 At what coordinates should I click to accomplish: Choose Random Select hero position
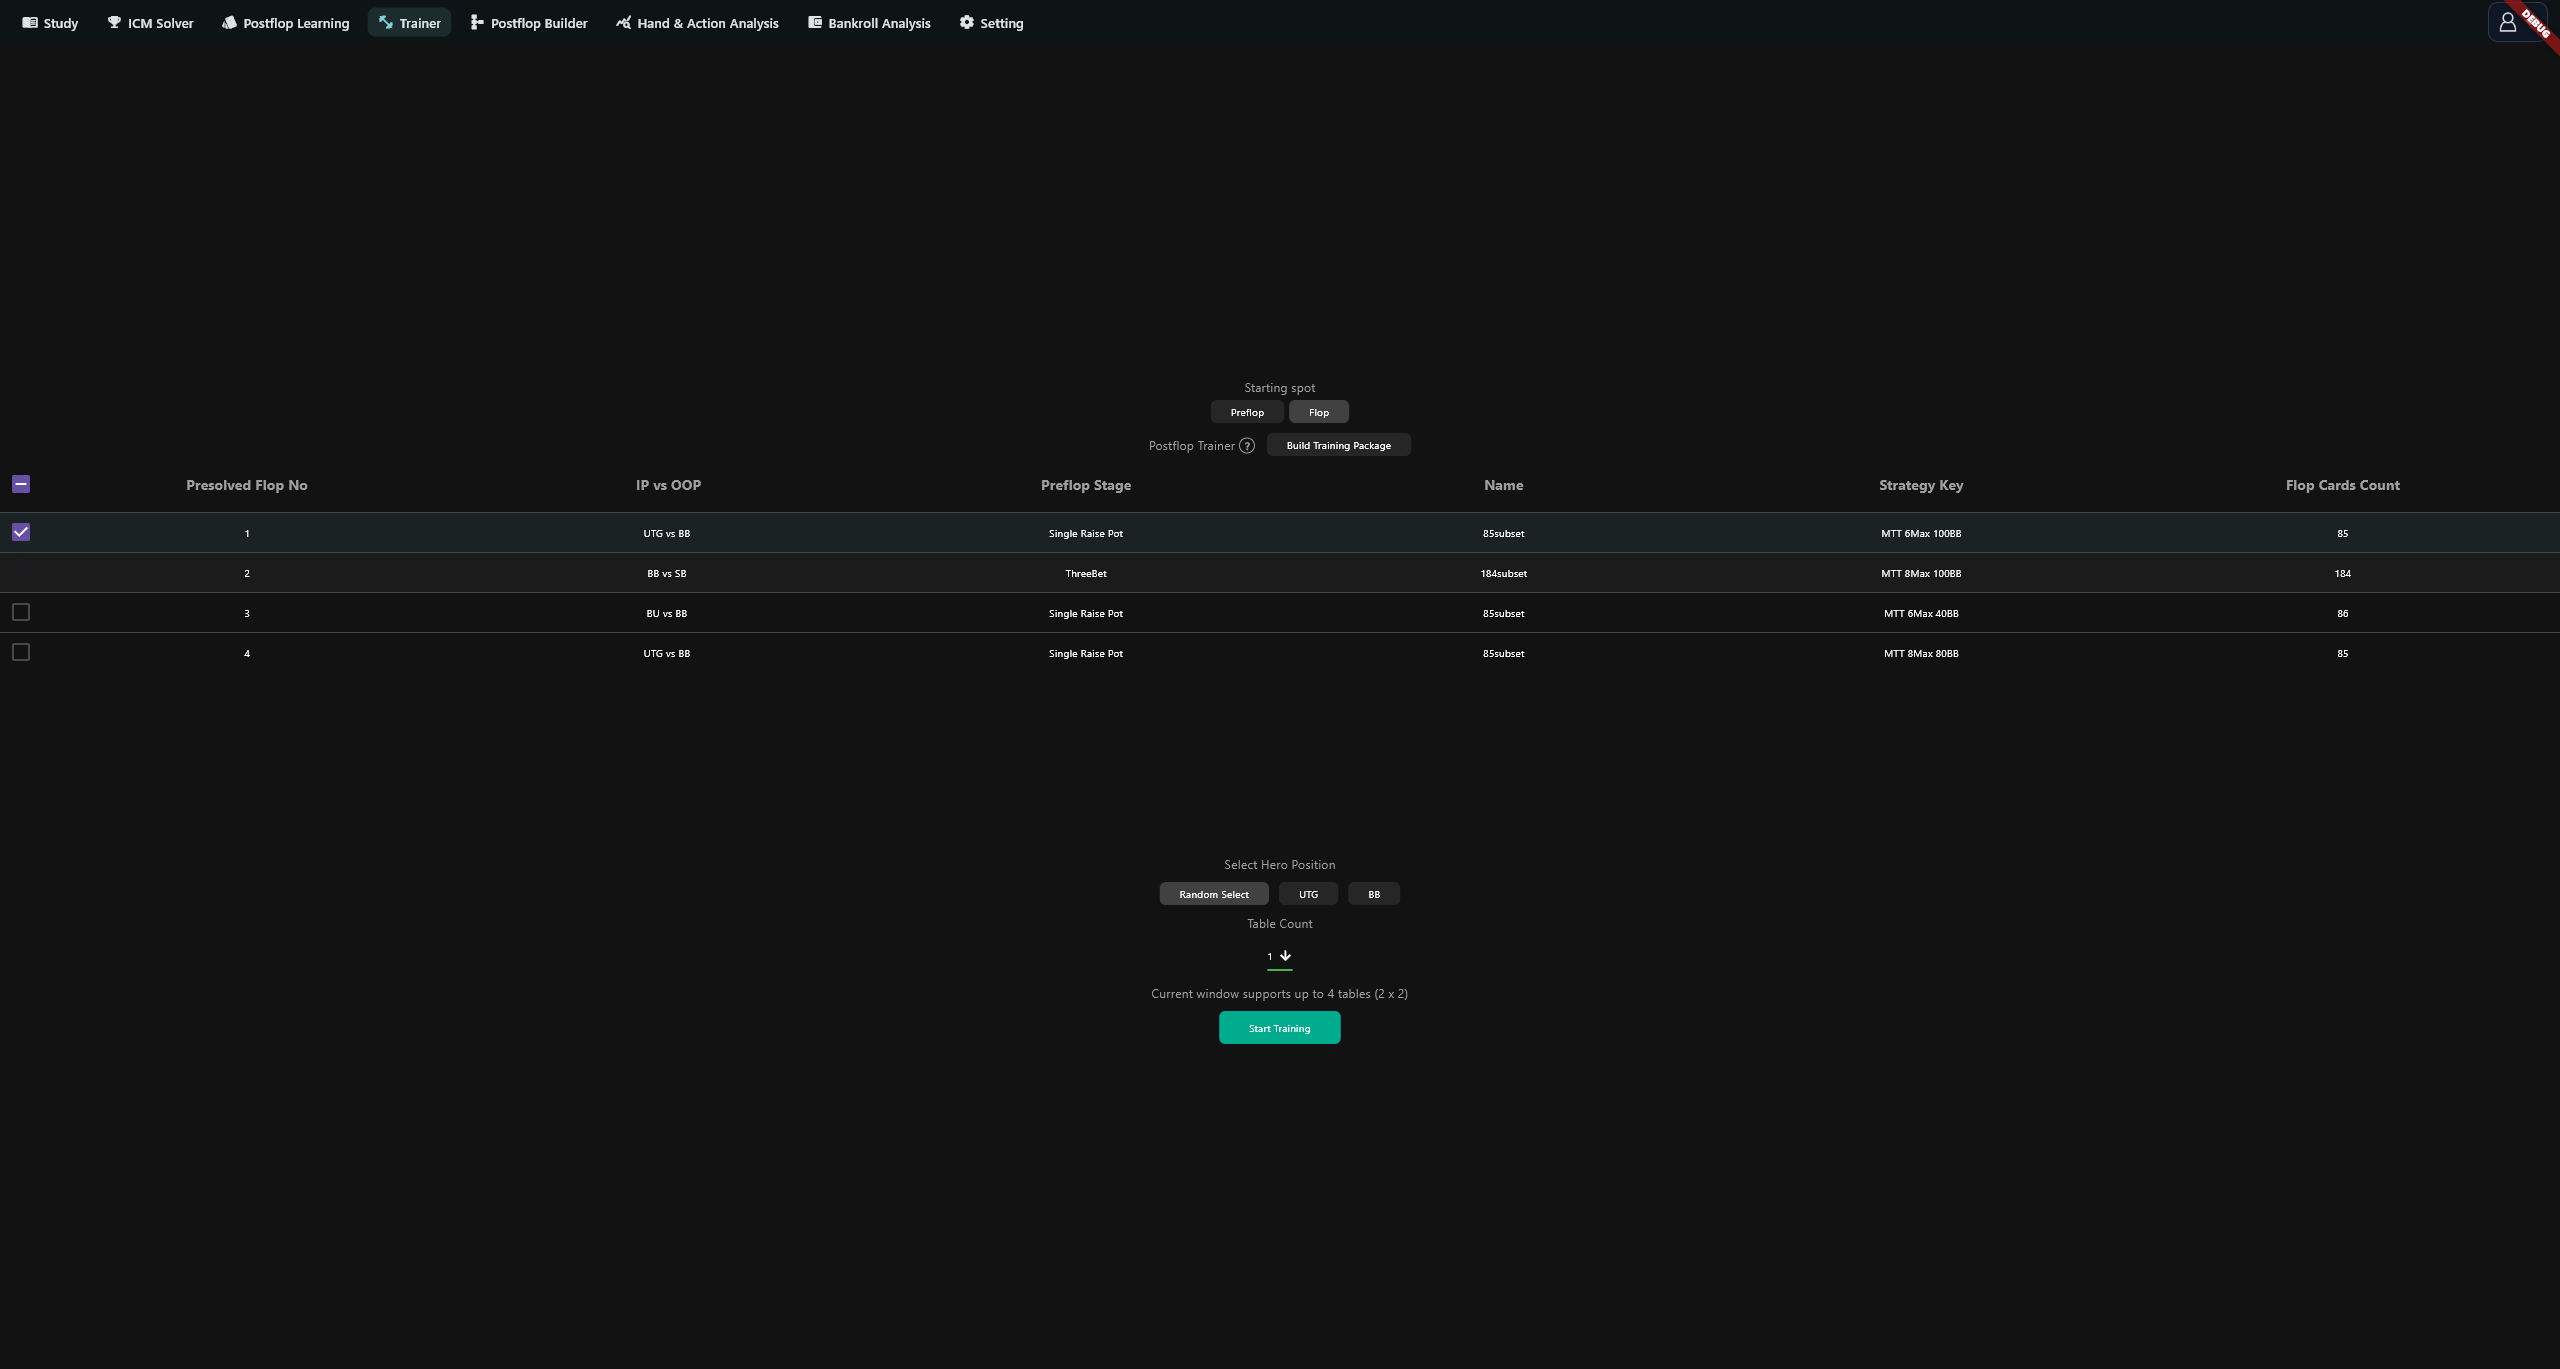pos(1214,894)
